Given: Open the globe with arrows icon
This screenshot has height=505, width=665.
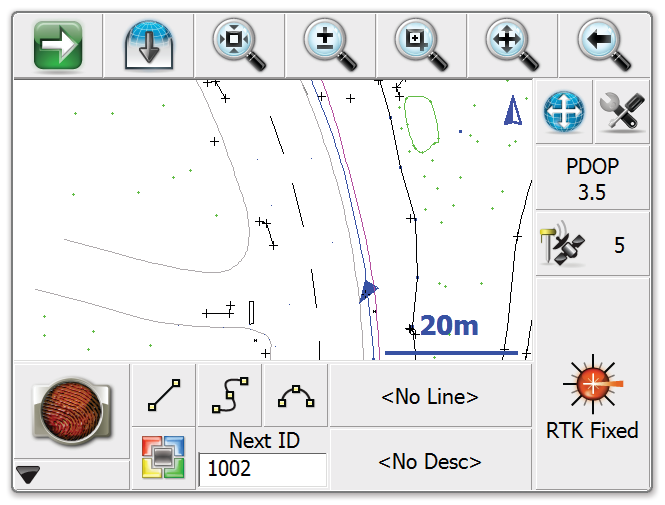Looking at the screenshot, I should click(x=564, y=113).
